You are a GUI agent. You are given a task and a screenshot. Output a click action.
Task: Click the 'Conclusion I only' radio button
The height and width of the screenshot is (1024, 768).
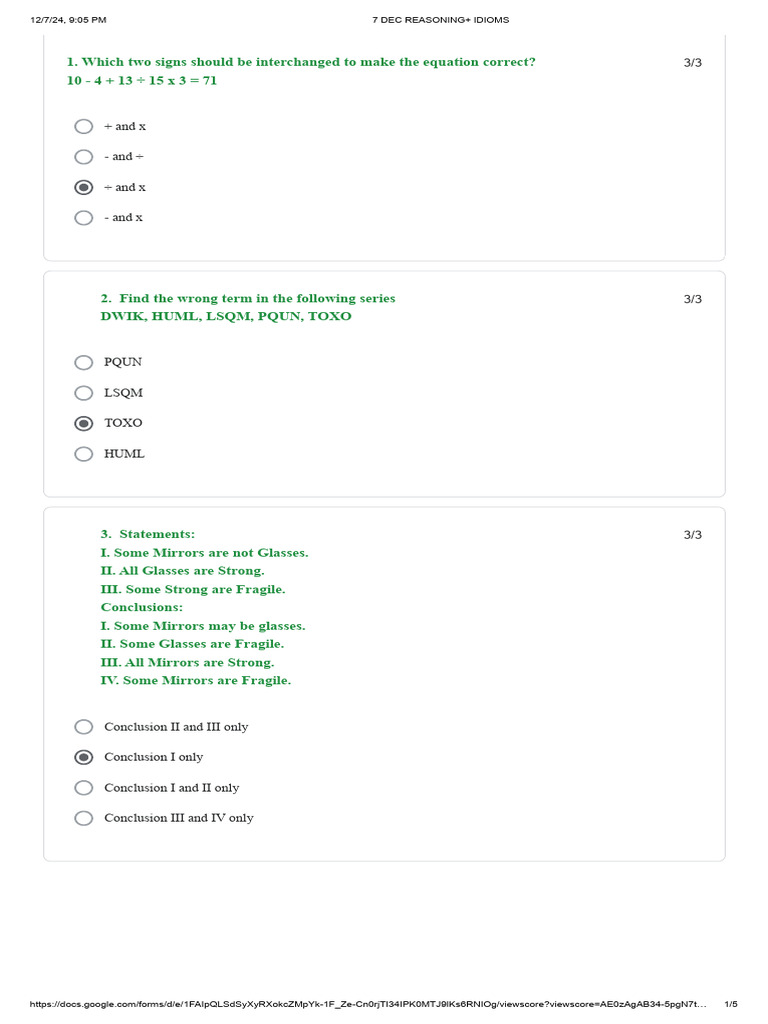coord(84,757)
